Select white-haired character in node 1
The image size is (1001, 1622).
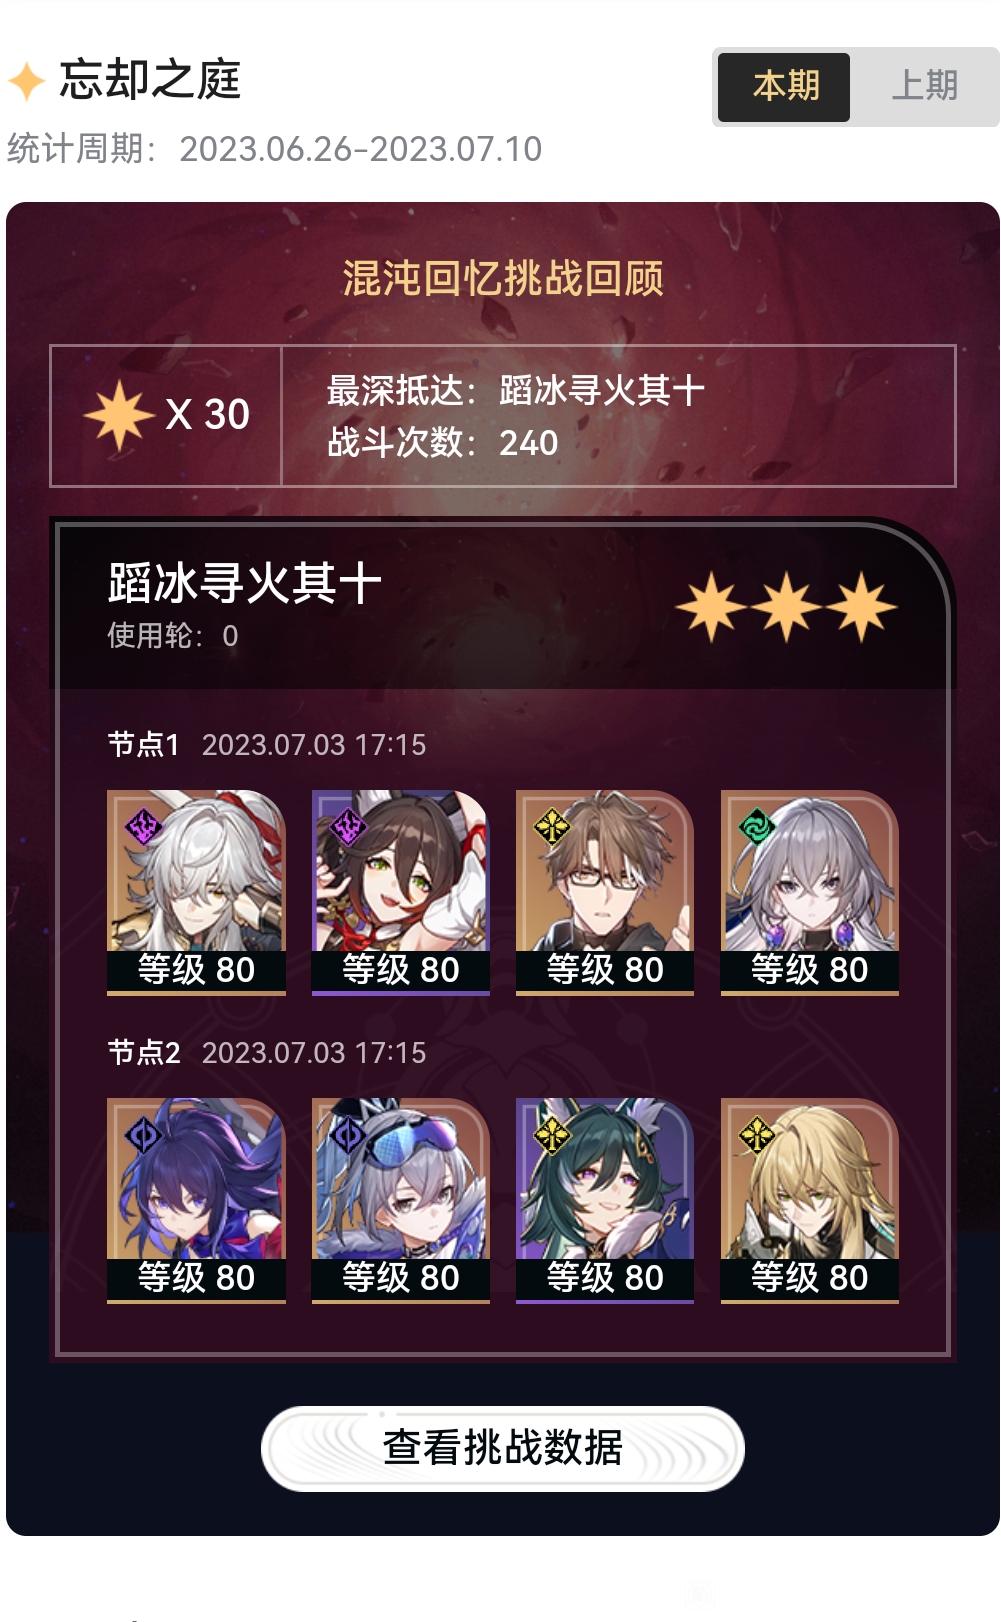[196, 892]
